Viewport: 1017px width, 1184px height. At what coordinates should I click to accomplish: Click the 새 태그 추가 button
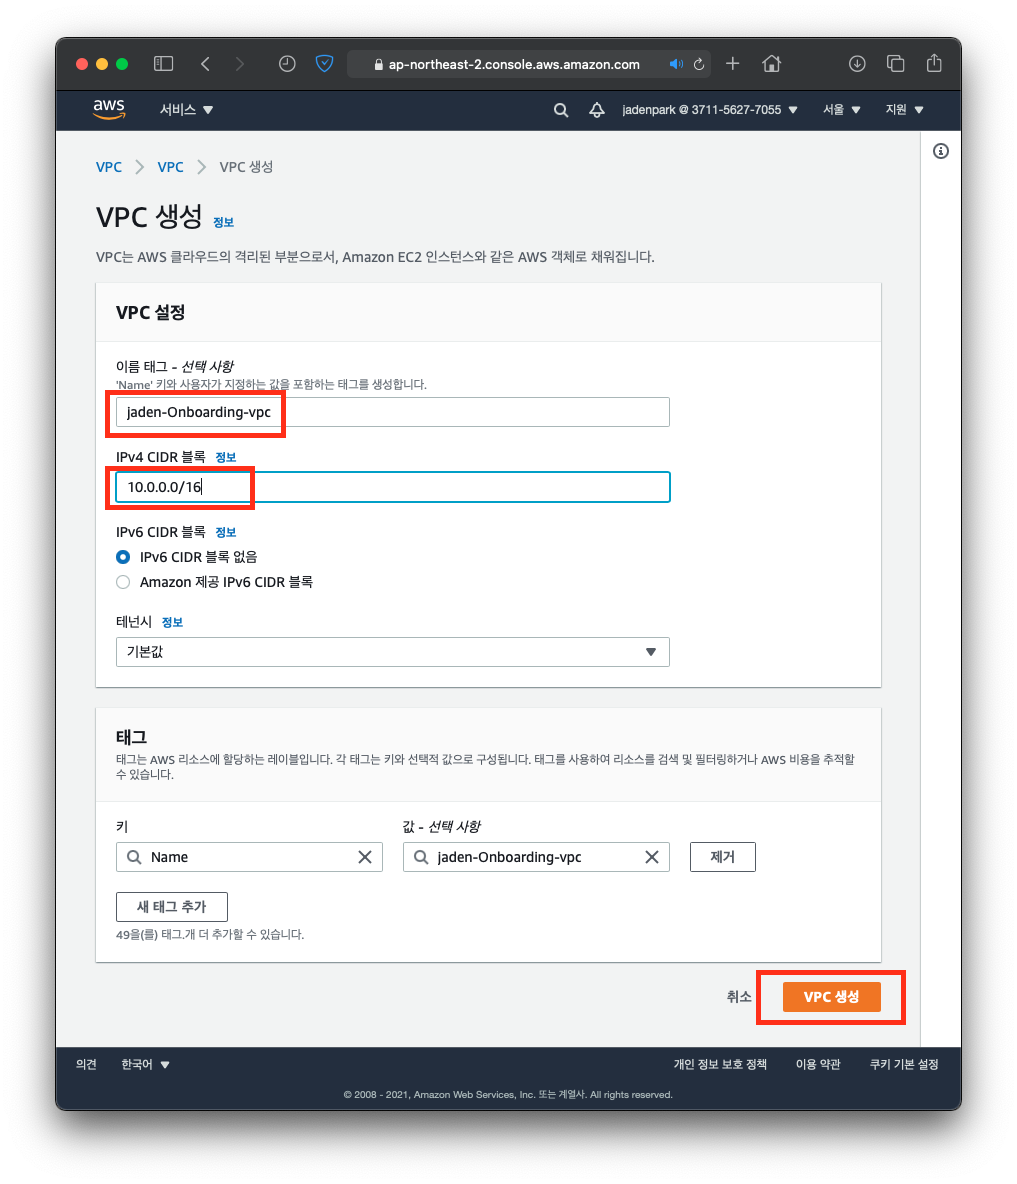pos(171,907)
